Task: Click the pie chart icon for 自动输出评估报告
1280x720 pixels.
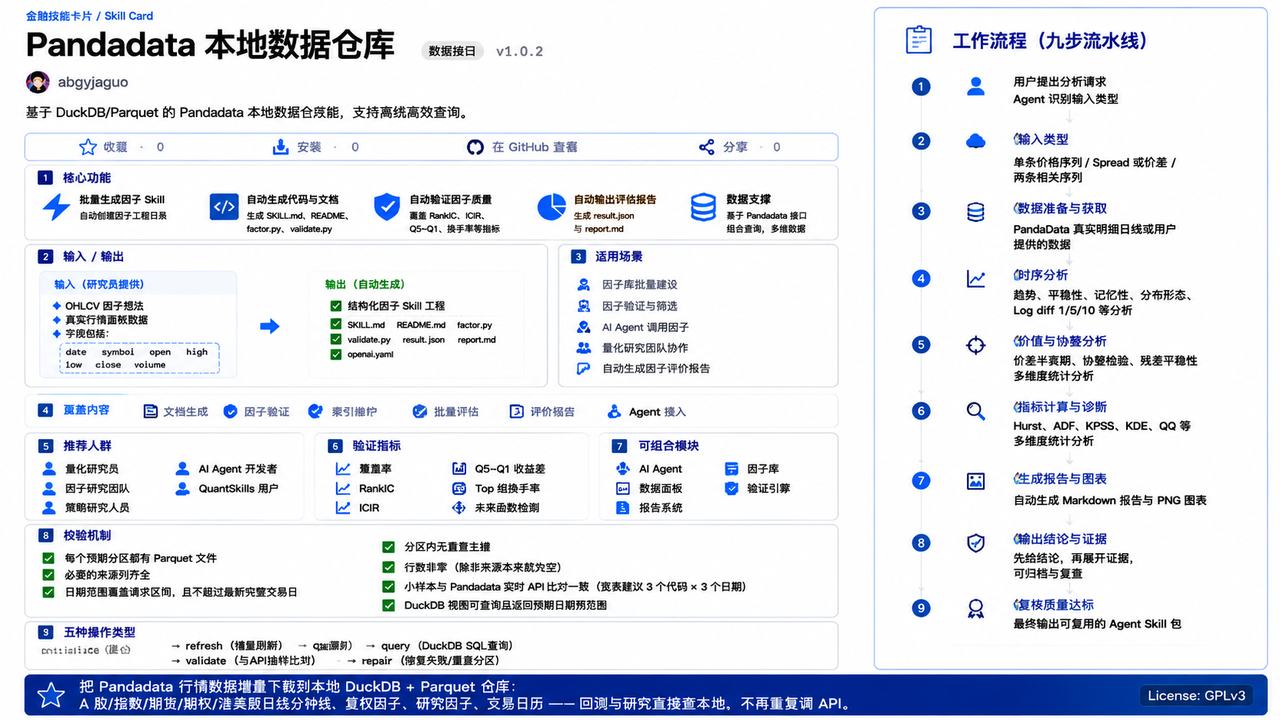Action: click(x=551, y=207)
